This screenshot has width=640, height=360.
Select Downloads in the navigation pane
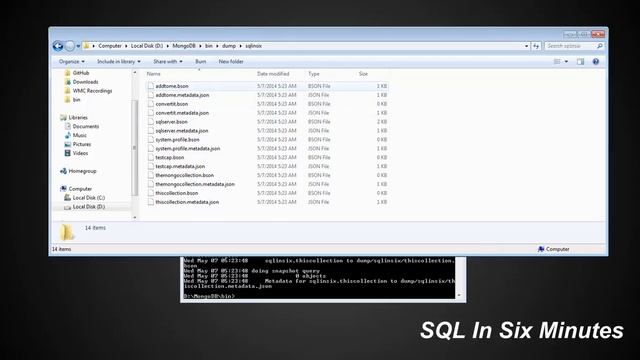coord(85,82)
